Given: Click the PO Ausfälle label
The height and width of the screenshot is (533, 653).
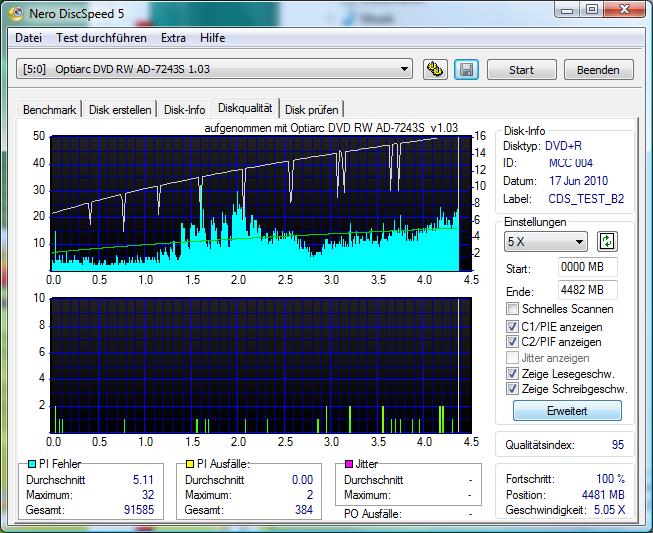Looking at the screenshot, I should [x=373, y=514].
